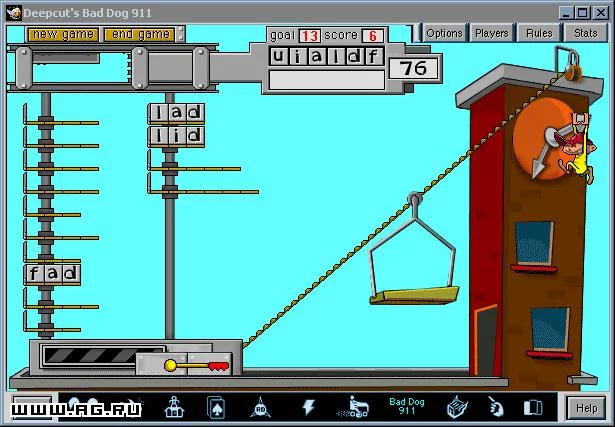Click the schoolhouse icon in bottom bar
Viewport: 615px width, 427px height.
coord(175,407)
